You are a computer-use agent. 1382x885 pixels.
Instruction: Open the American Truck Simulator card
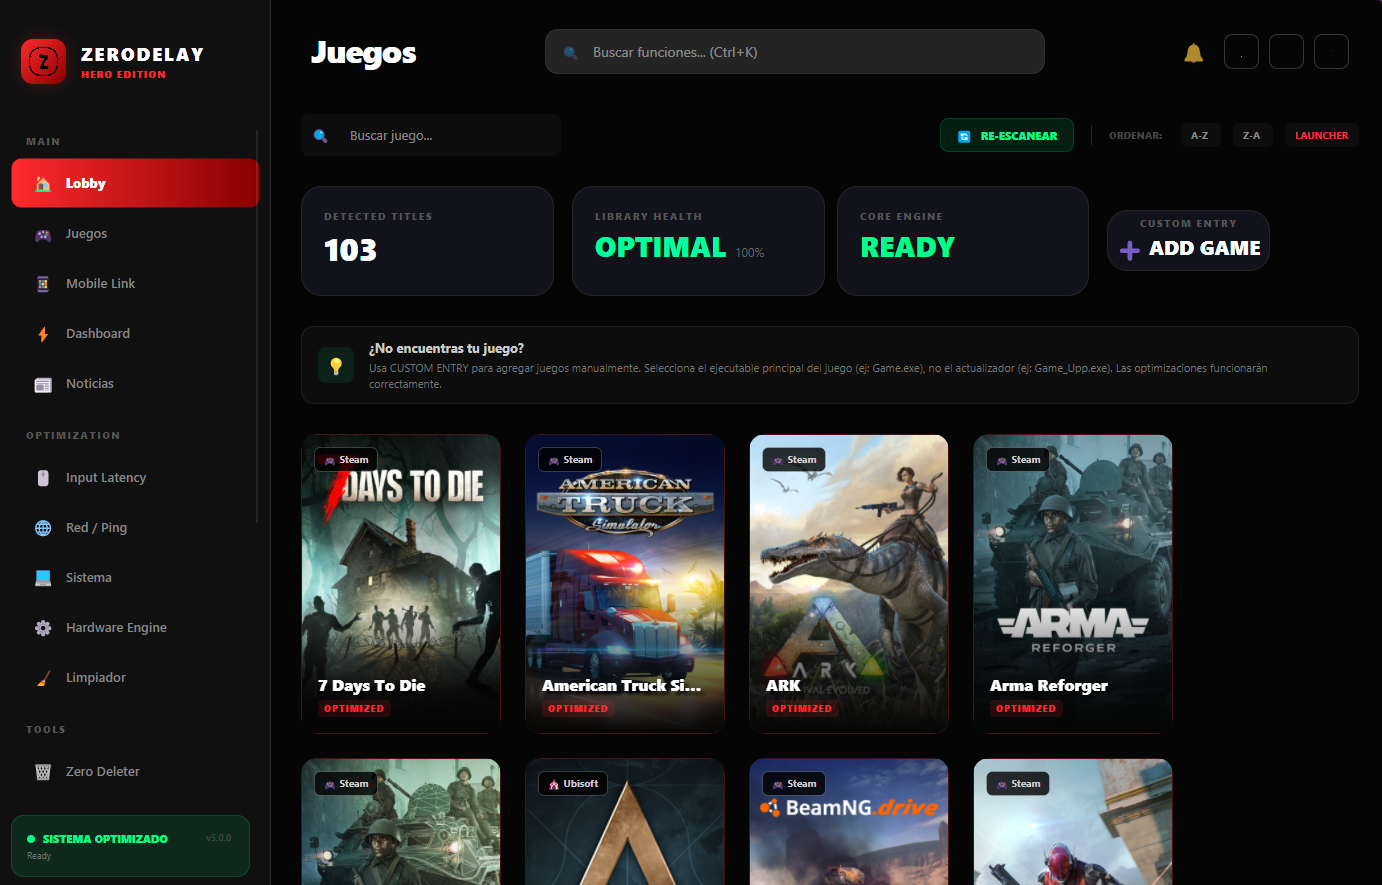pyautogui.click(x=625, y=584)
